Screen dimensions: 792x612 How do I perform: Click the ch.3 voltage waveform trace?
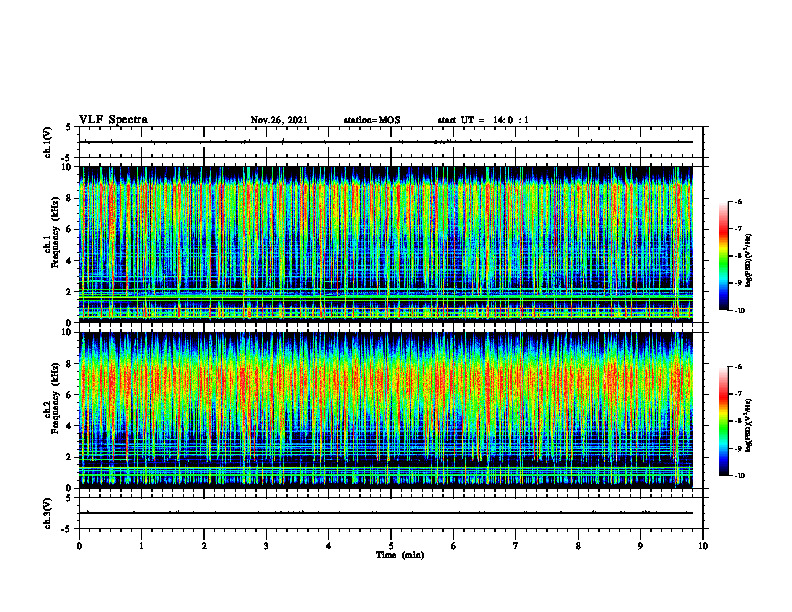386,513
